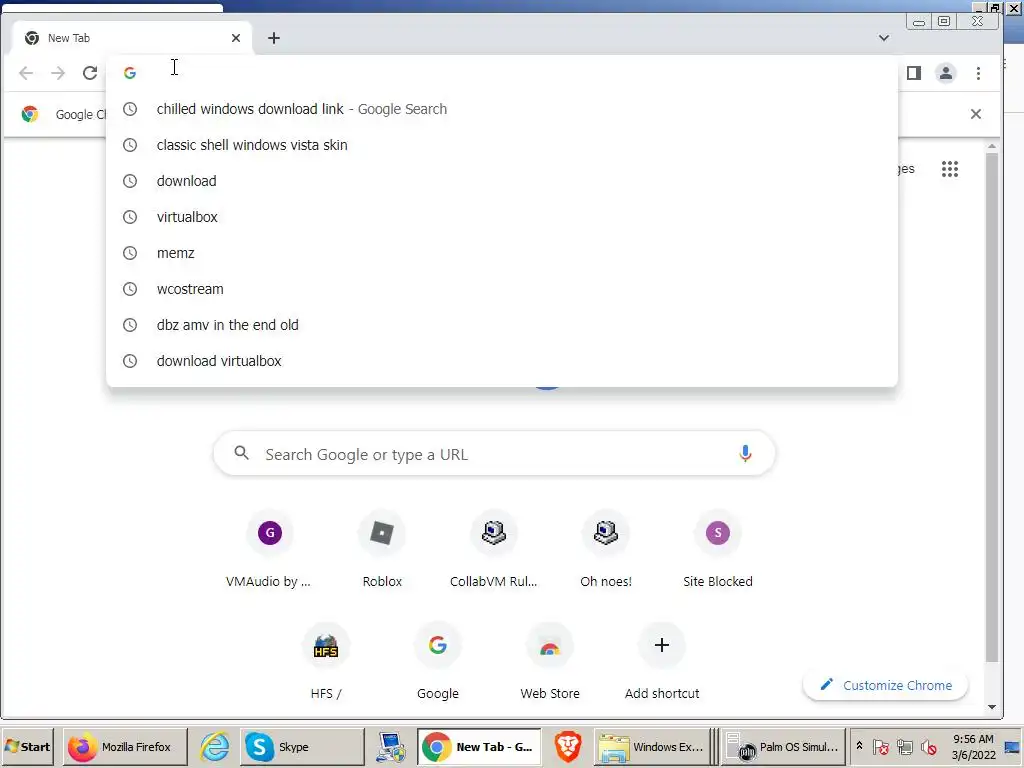This screenshot has height=768, width=1024.
Task: Open the Web Store shortcut tile
Action: click(x=550, y=663)
